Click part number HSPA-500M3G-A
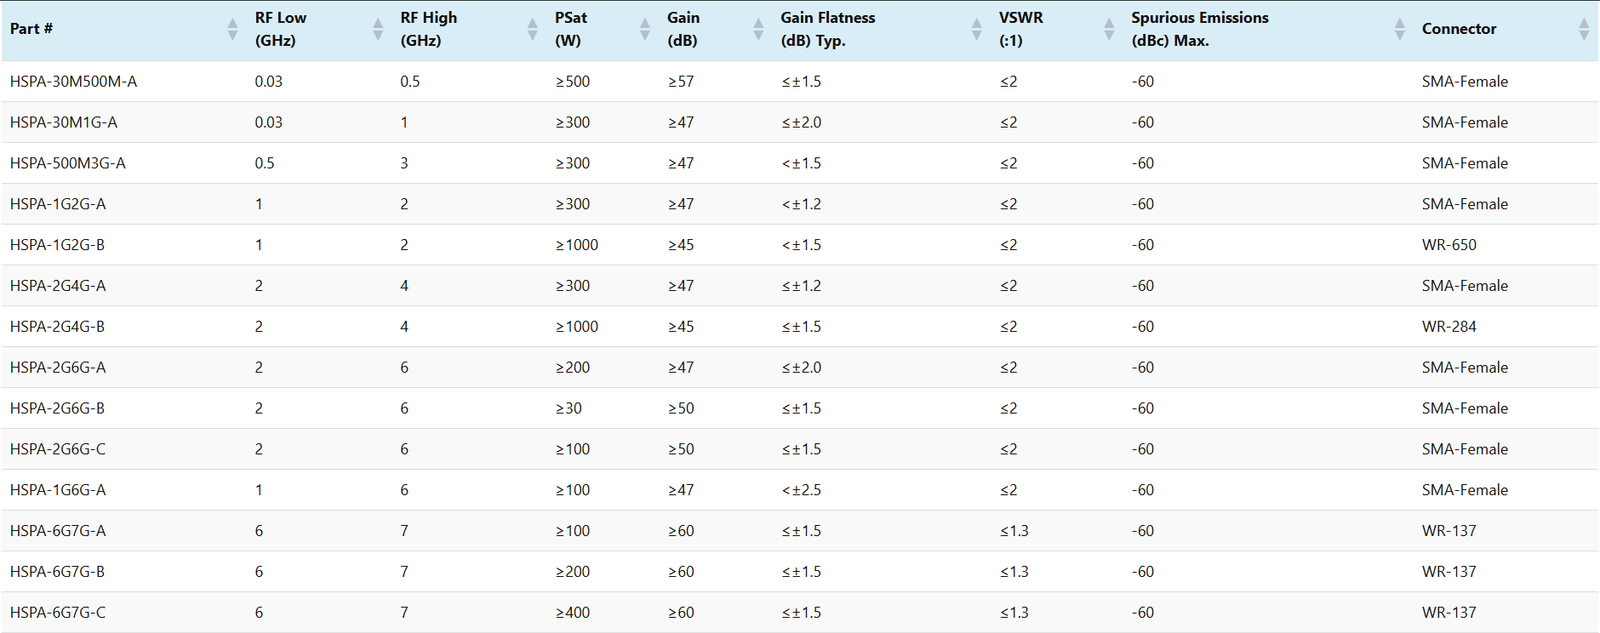 click(68, 163)
